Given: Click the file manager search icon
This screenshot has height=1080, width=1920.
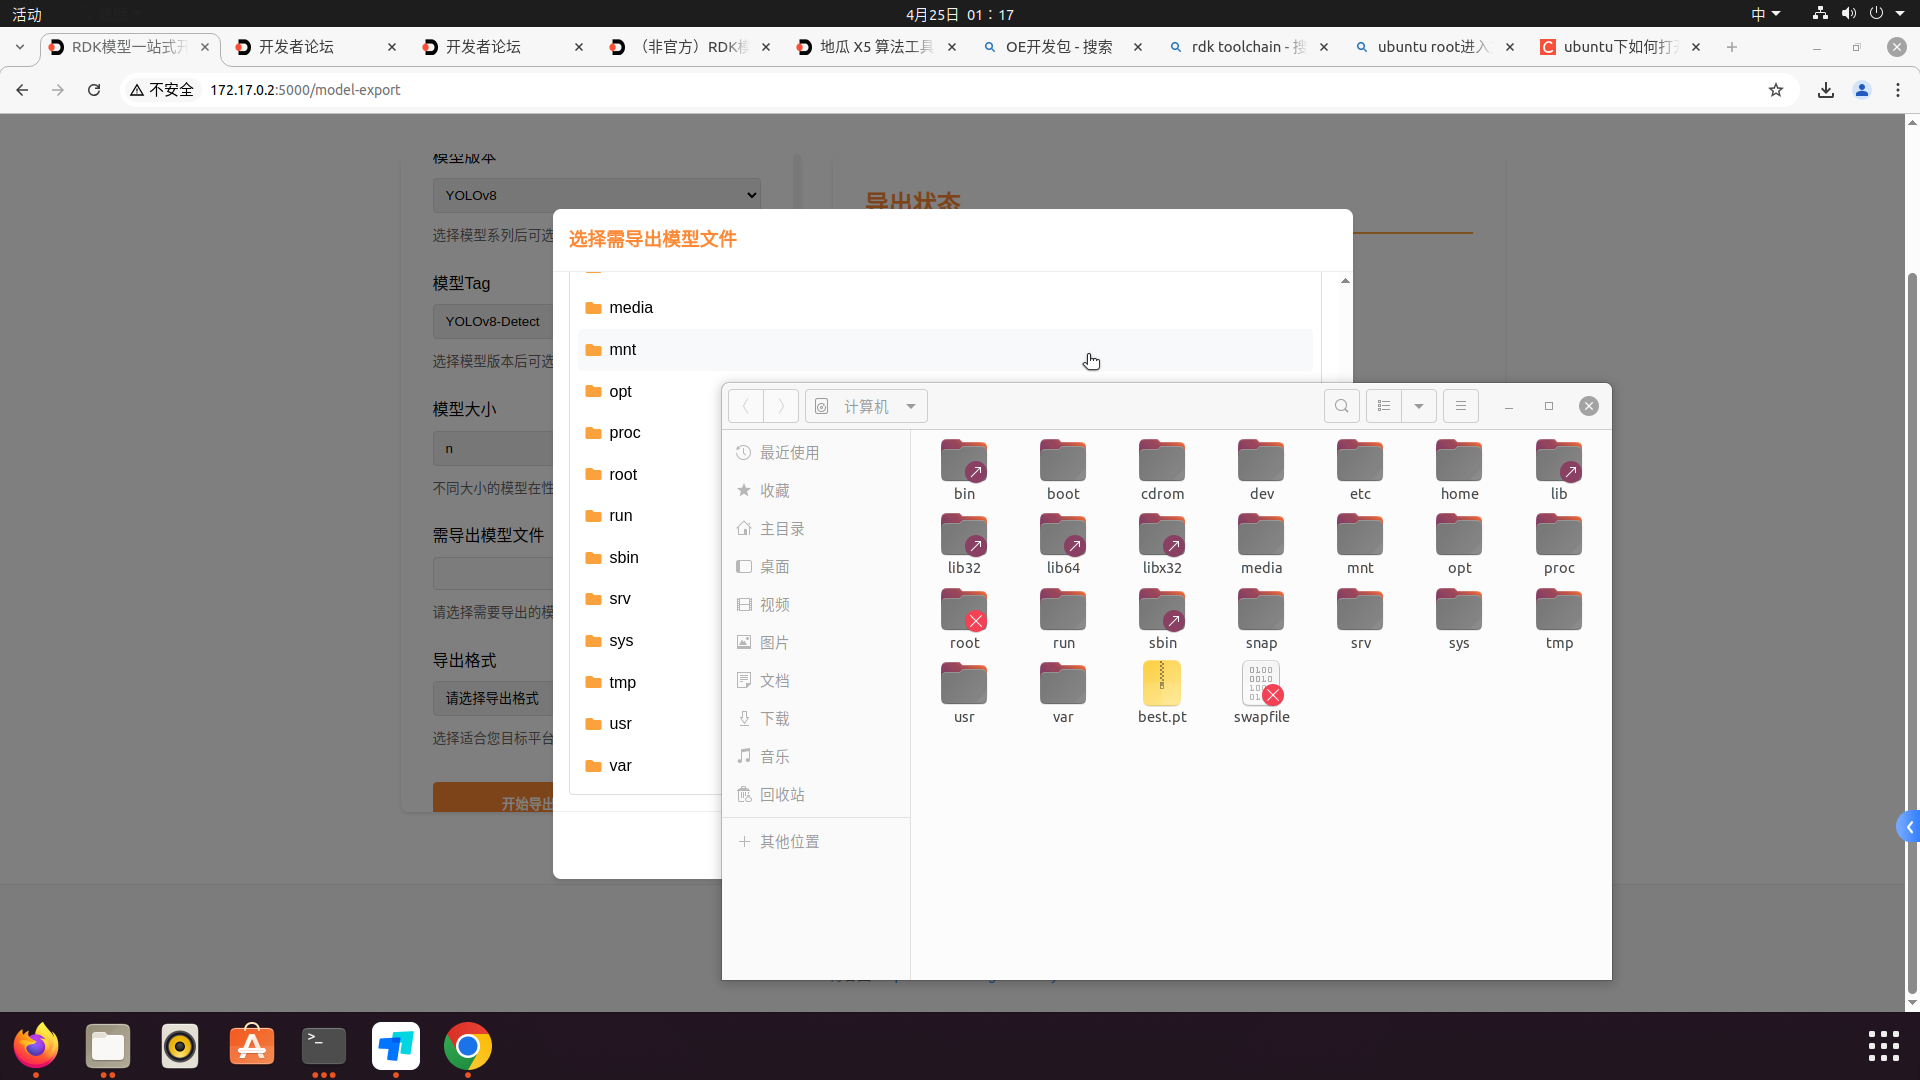Looking at the screenshot, I should 1342,406.
